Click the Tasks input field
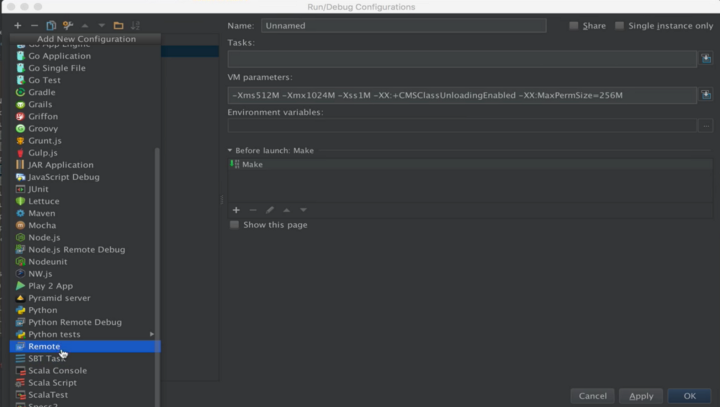Screen dimensions: 720x407 (462, 59)
